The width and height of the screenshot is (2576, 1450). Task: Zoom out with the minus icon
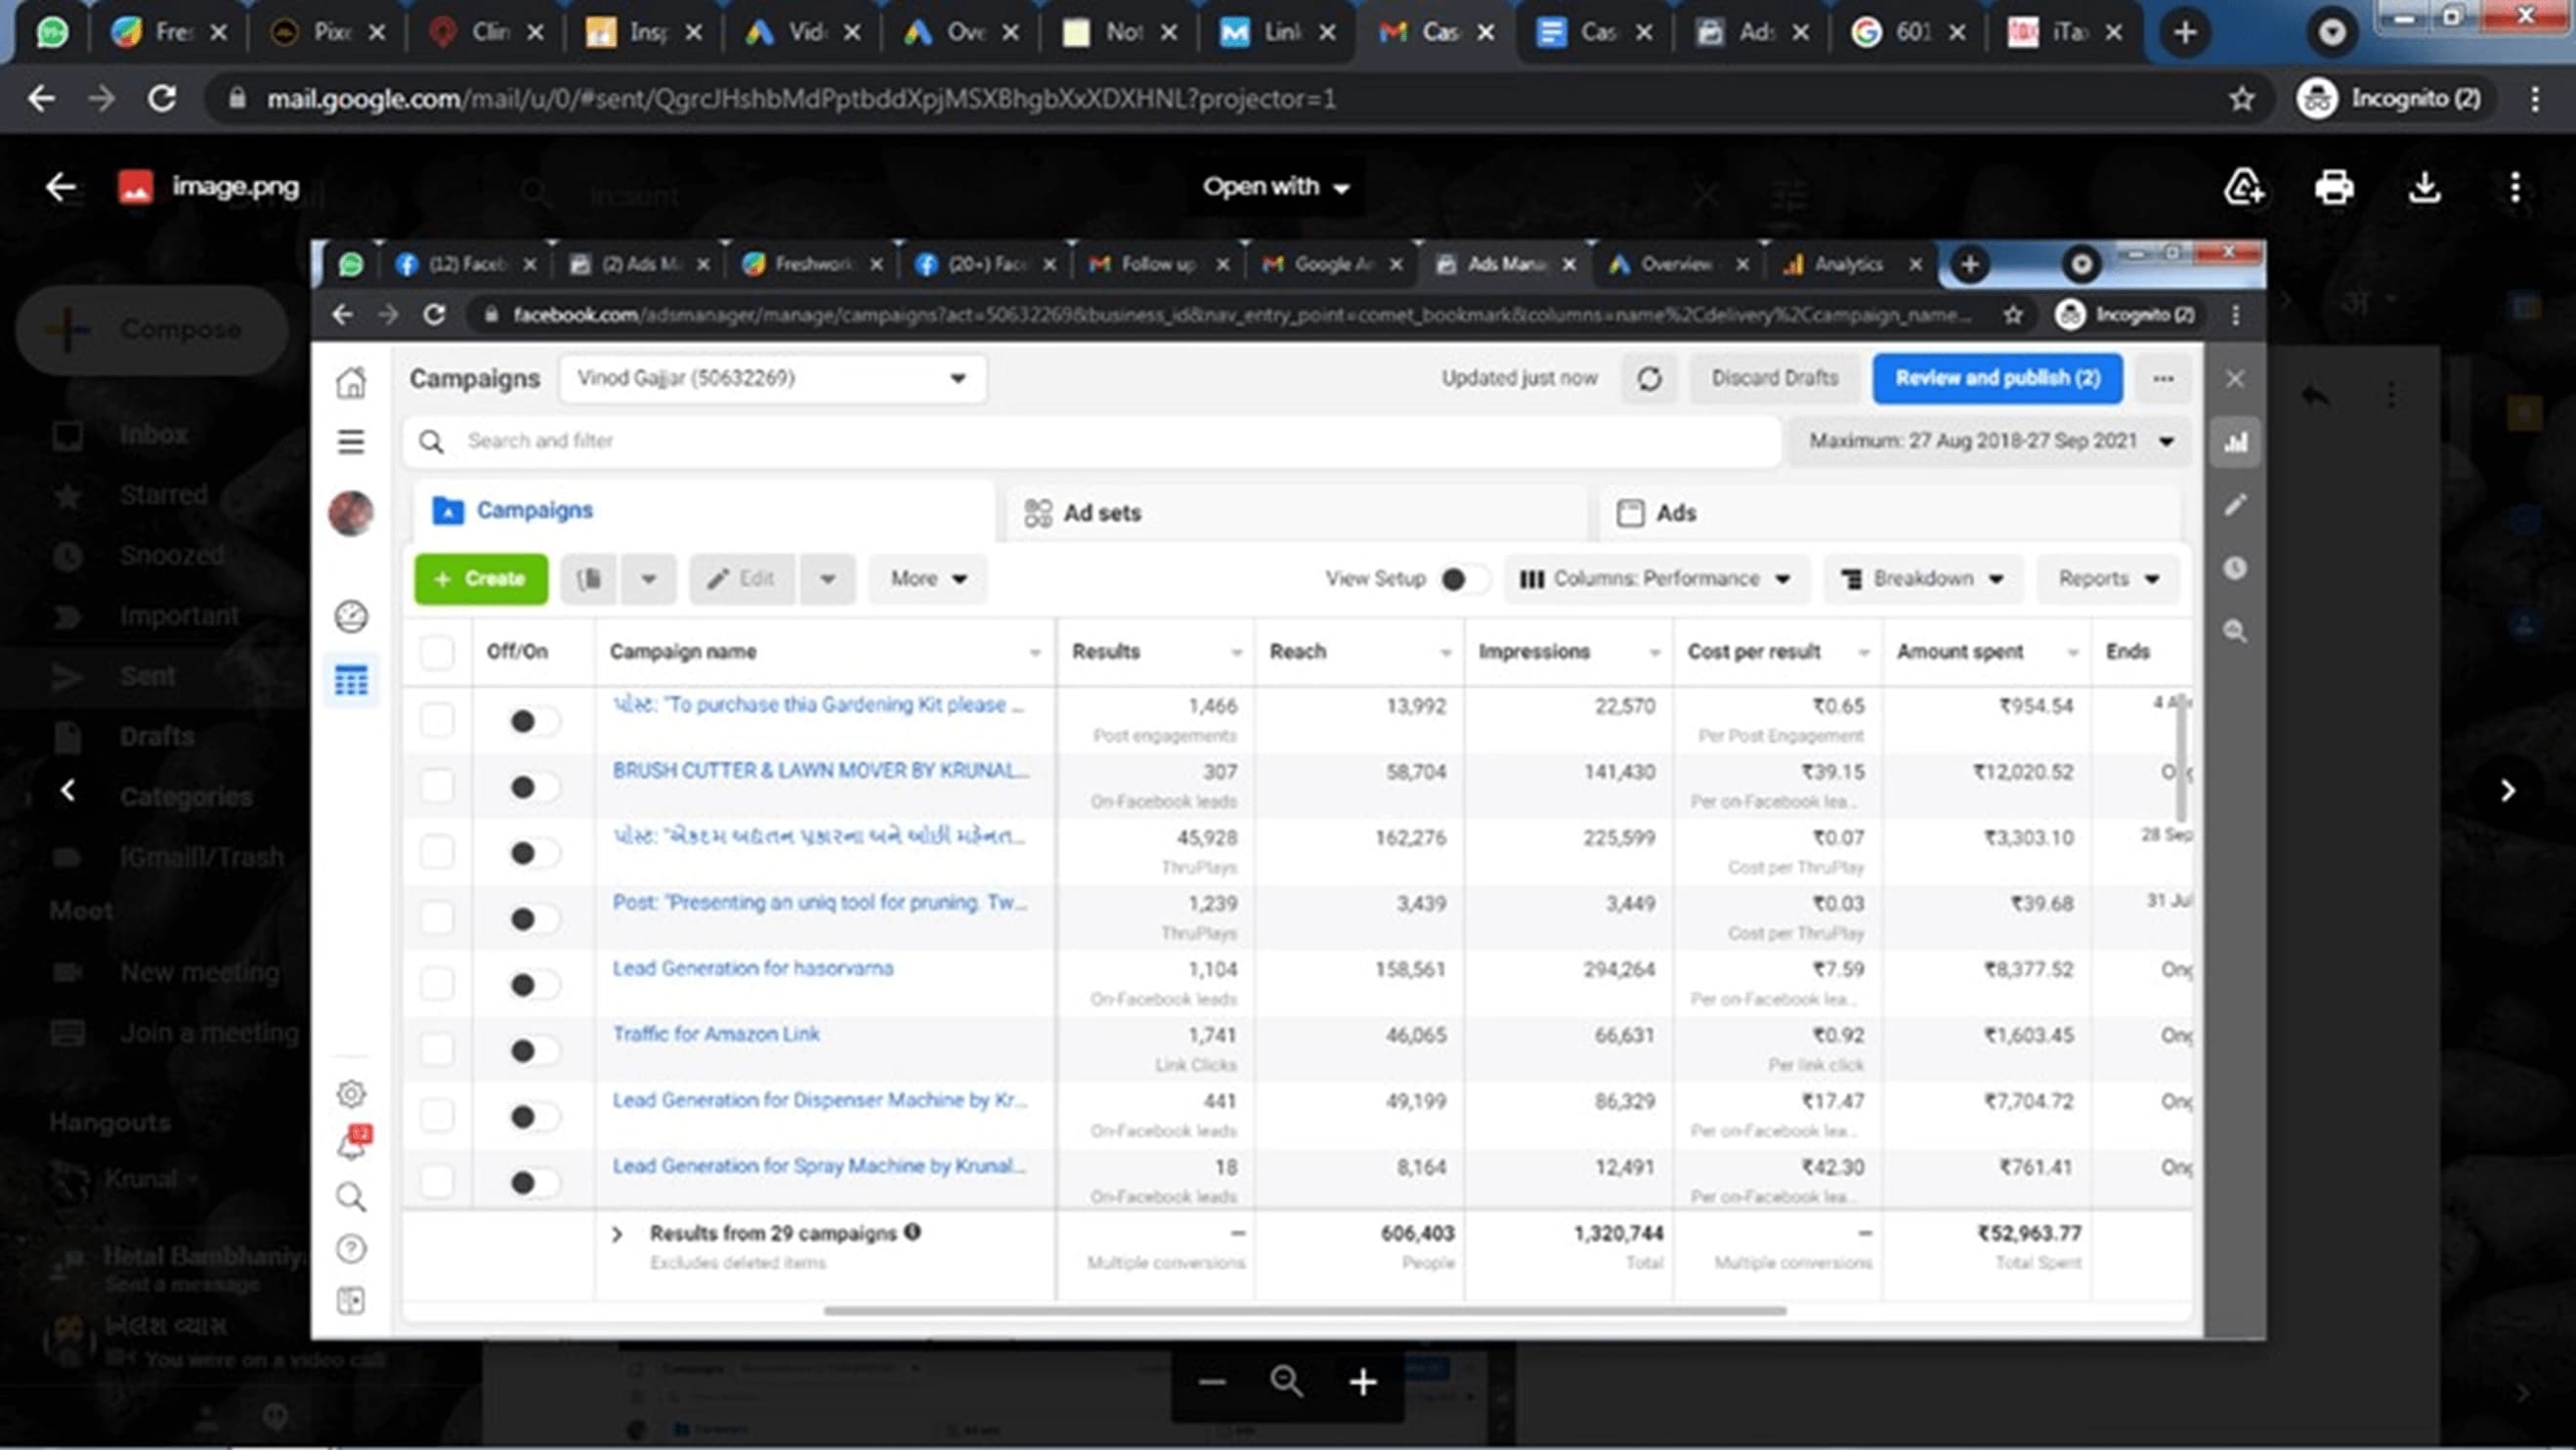click(x=1212, y=1383)
